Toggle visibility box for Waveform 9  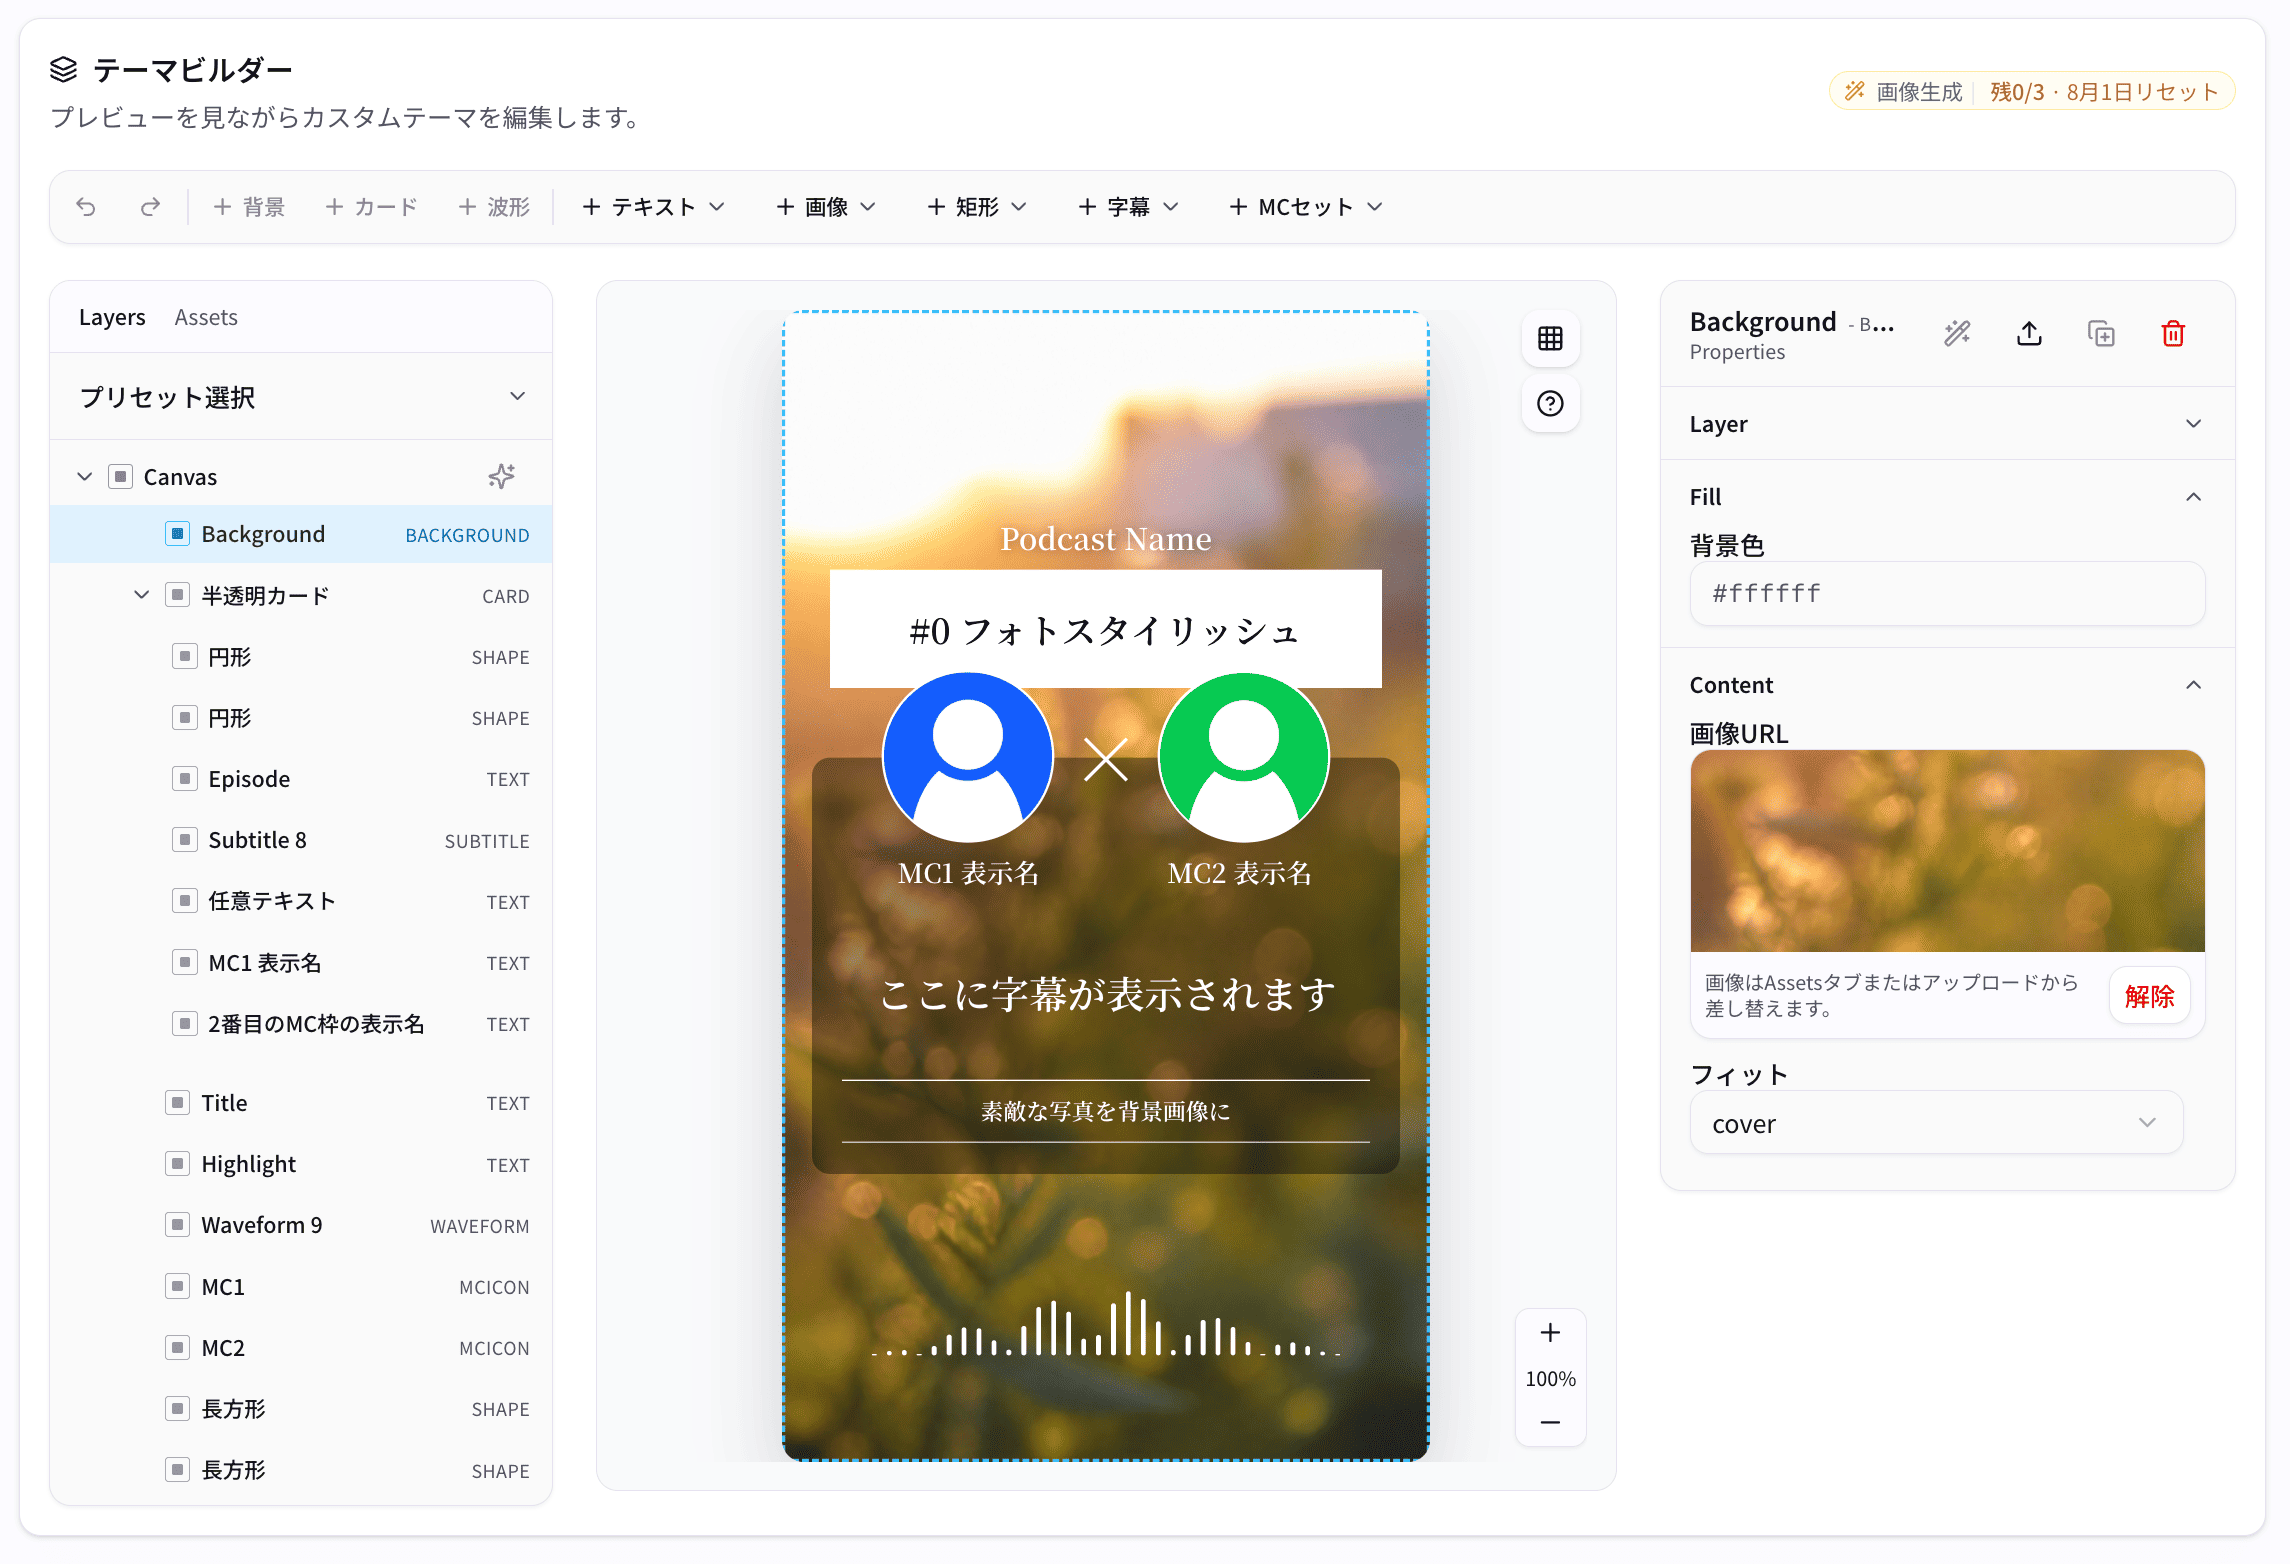click(177, 1225)
